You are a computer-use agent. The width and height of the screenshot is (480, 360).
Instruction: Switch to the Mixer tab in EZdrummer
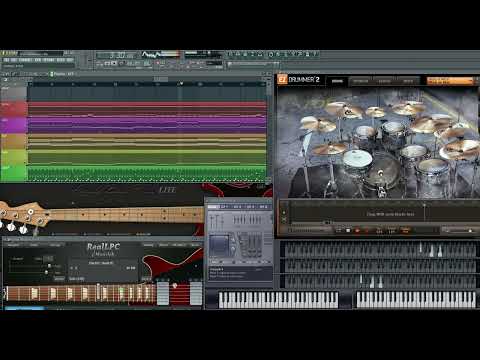pyautogui.click(x=408, y=81)
